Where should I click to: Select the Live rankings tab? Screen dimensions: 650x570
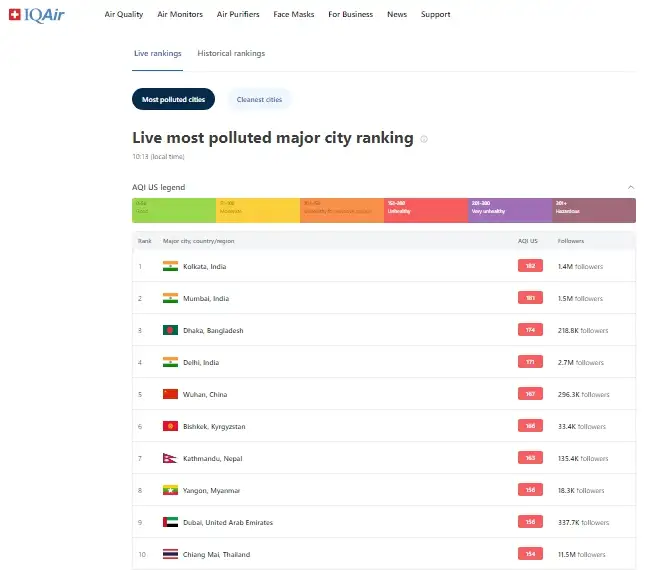click(158, 53)
